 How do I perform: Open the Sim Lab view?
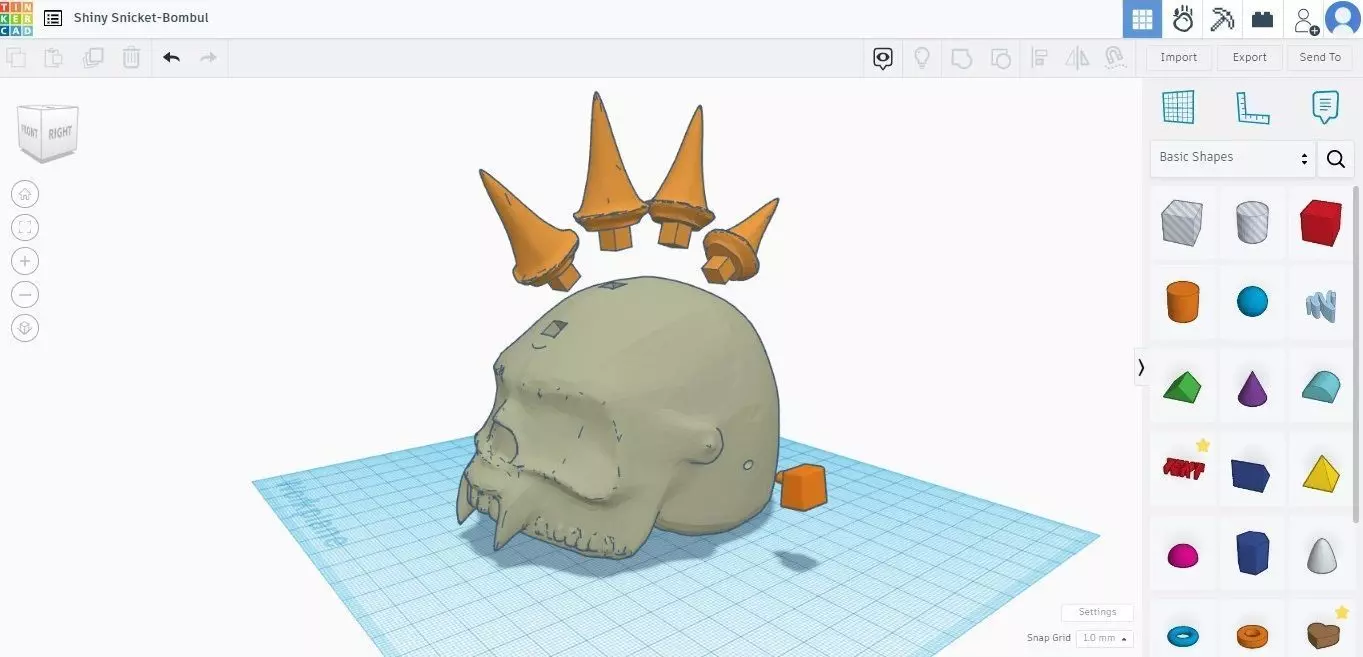pyautogui.click(x=1183, y=19)
